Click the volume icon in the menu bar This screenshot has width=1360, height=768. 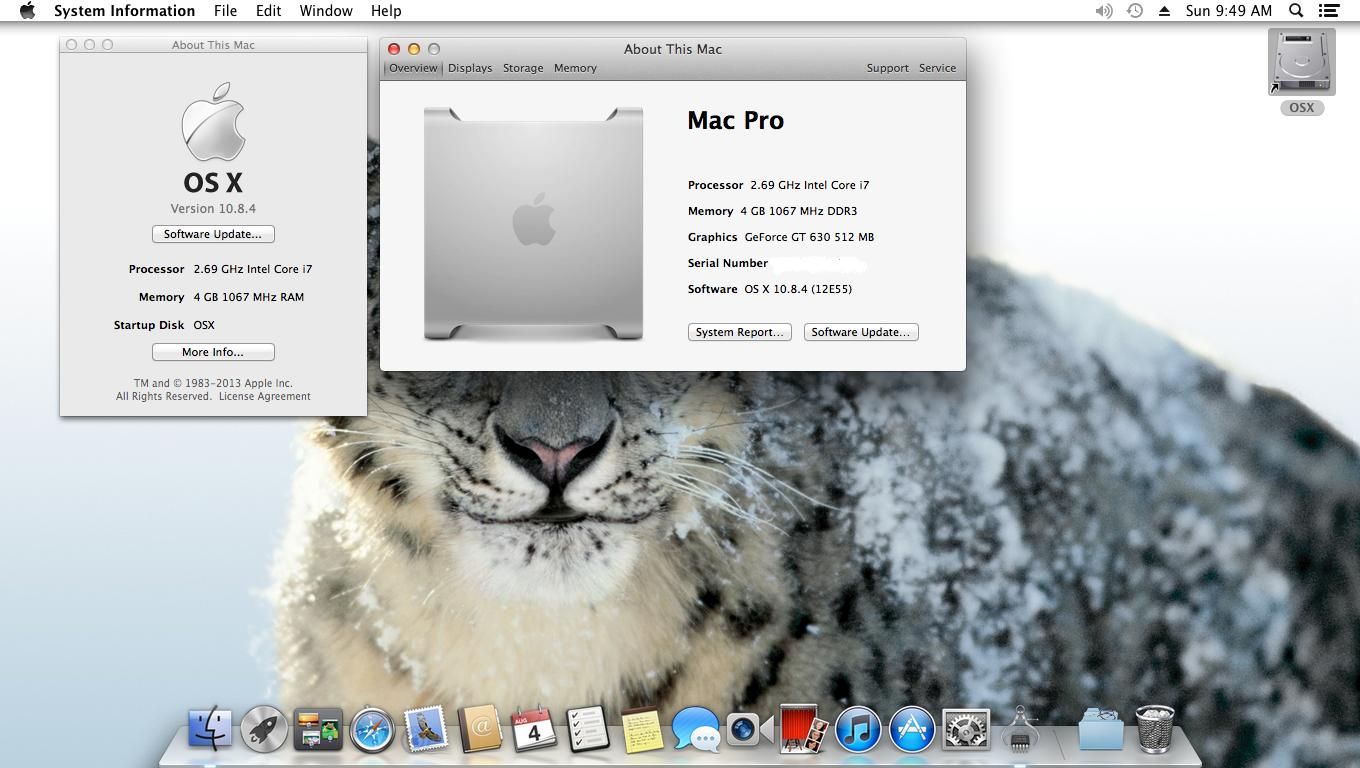(1104, 11)
